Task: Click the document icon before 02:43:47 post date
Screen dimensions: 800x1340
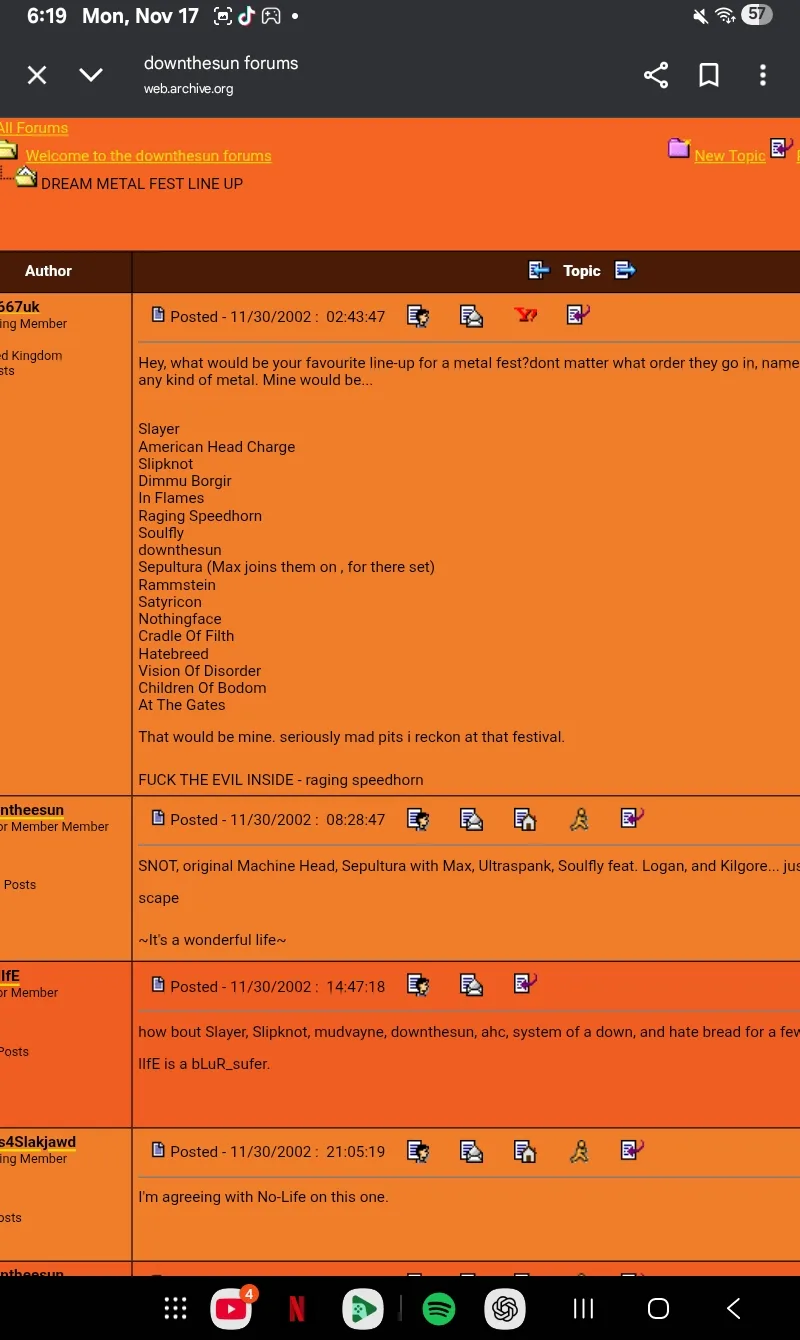Action: coord(158,315)
